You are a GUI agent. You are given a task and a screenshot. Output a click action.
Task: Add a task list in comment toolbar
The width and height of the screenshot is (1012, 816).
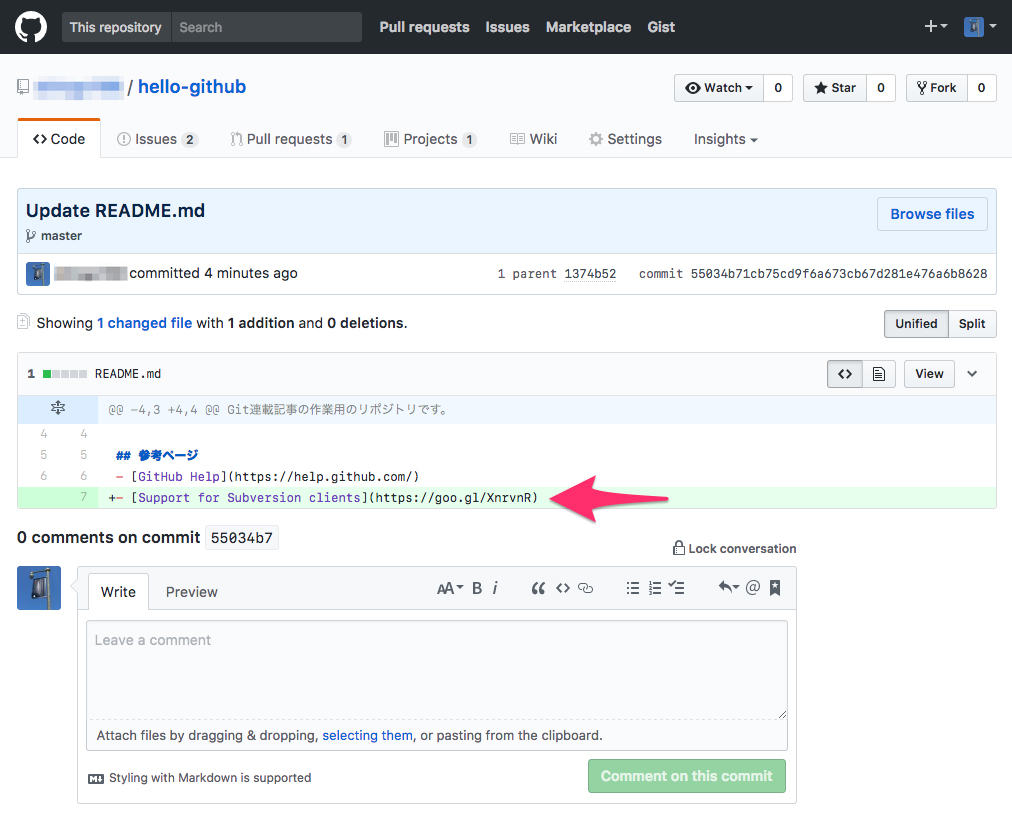[677, 588]
